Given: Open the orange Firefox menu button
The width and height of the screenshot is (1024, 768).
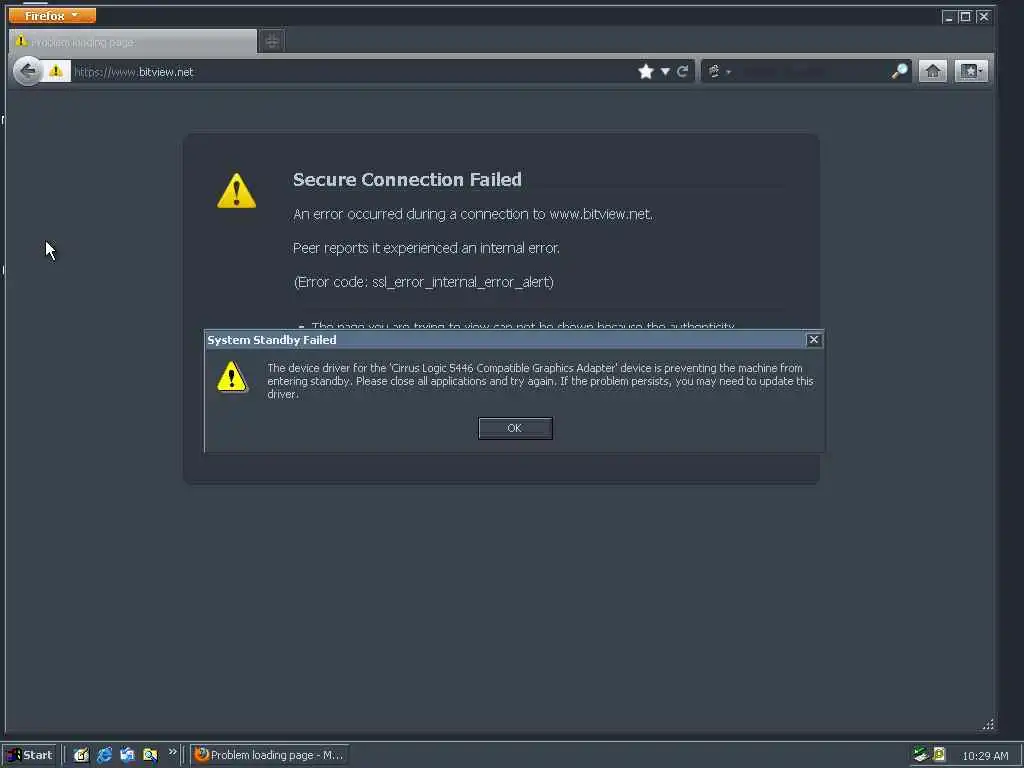Looking at the screenshot, I should tap(52, 15).
